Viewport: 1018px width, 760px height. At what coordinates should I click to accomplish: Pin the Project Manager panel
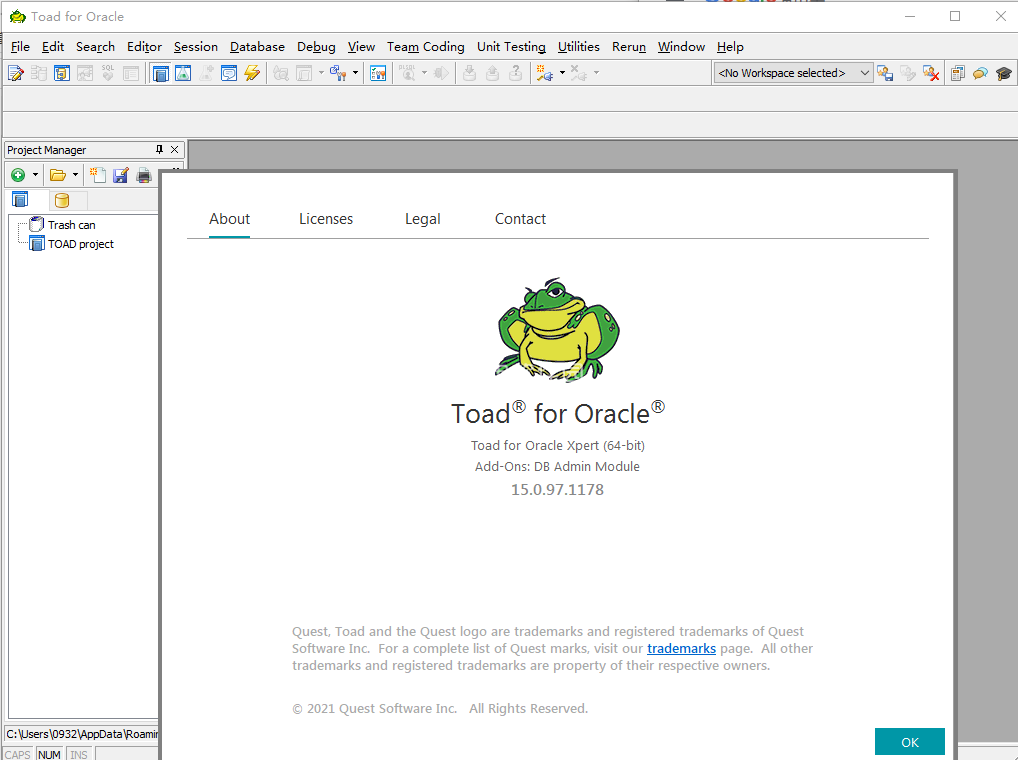[x=160, y=149]
